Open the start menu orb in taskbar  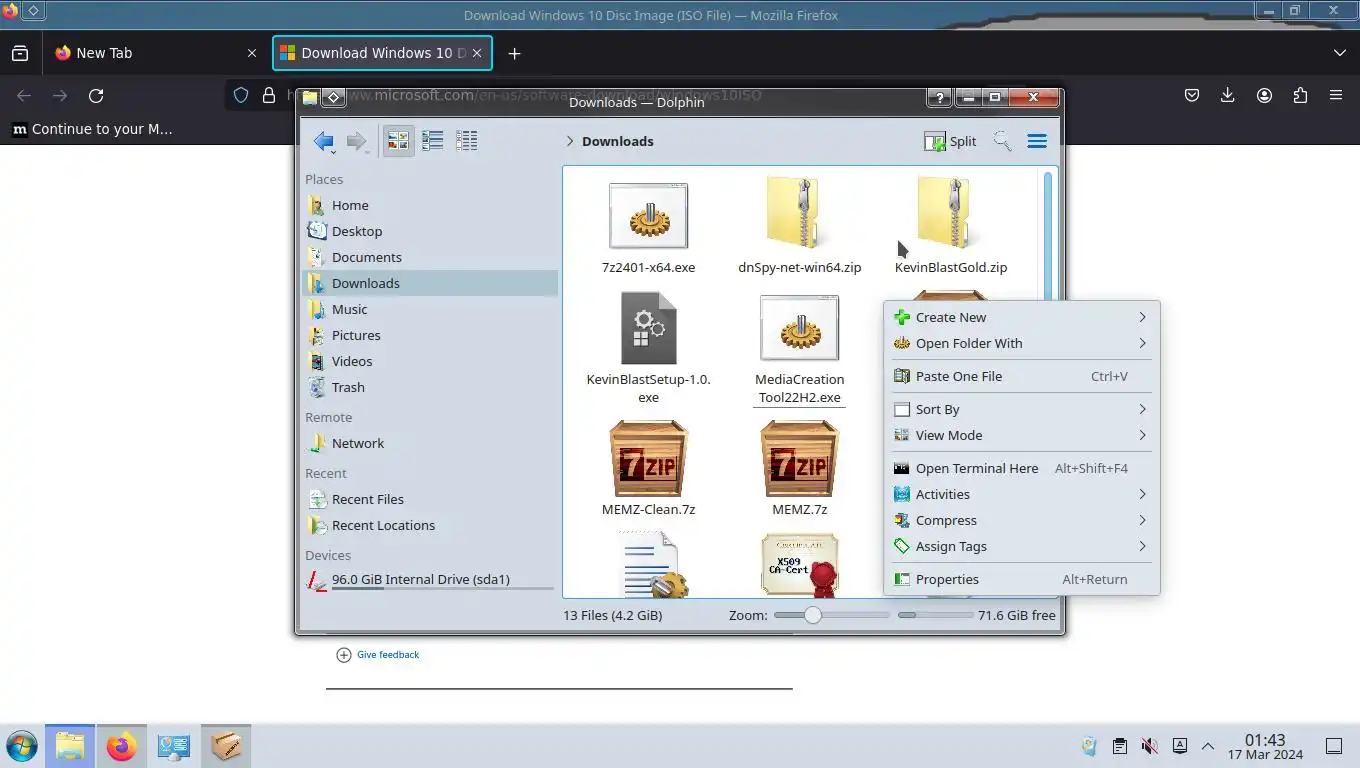pyautogui.click(x=21, y=746)
